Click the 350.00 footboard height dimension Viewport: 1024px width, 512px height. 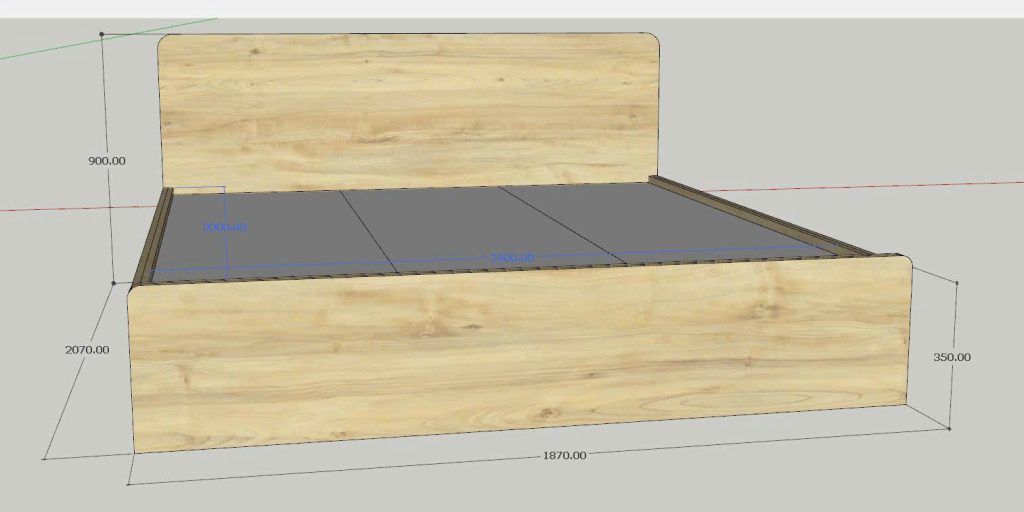[x=951, y=357]
